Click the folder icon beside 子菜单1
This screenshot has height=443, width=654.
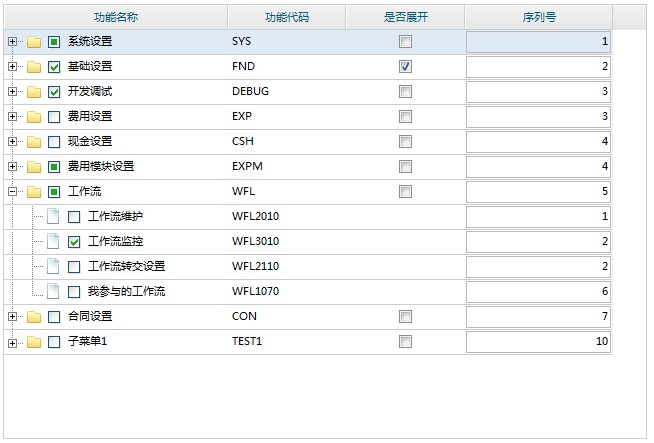pos(34,342)
